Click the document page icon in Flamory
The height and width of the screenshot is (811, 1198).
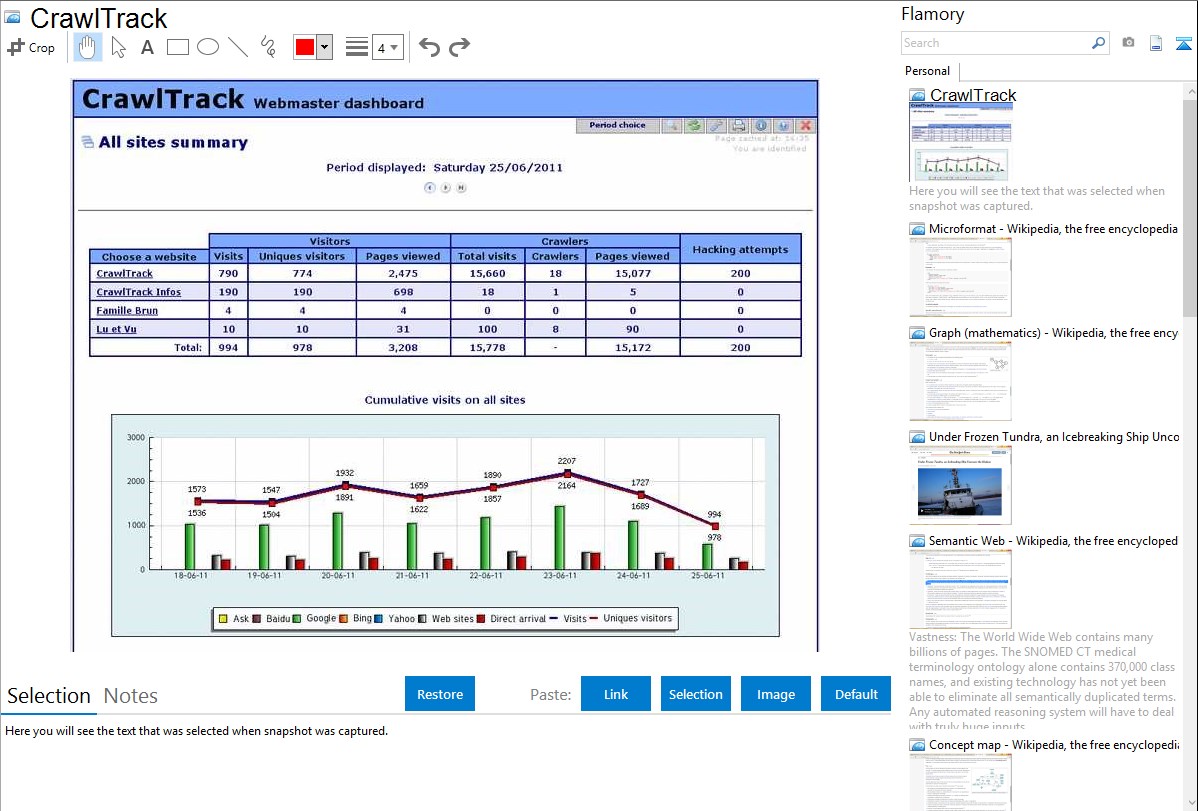click(1156, 43)
